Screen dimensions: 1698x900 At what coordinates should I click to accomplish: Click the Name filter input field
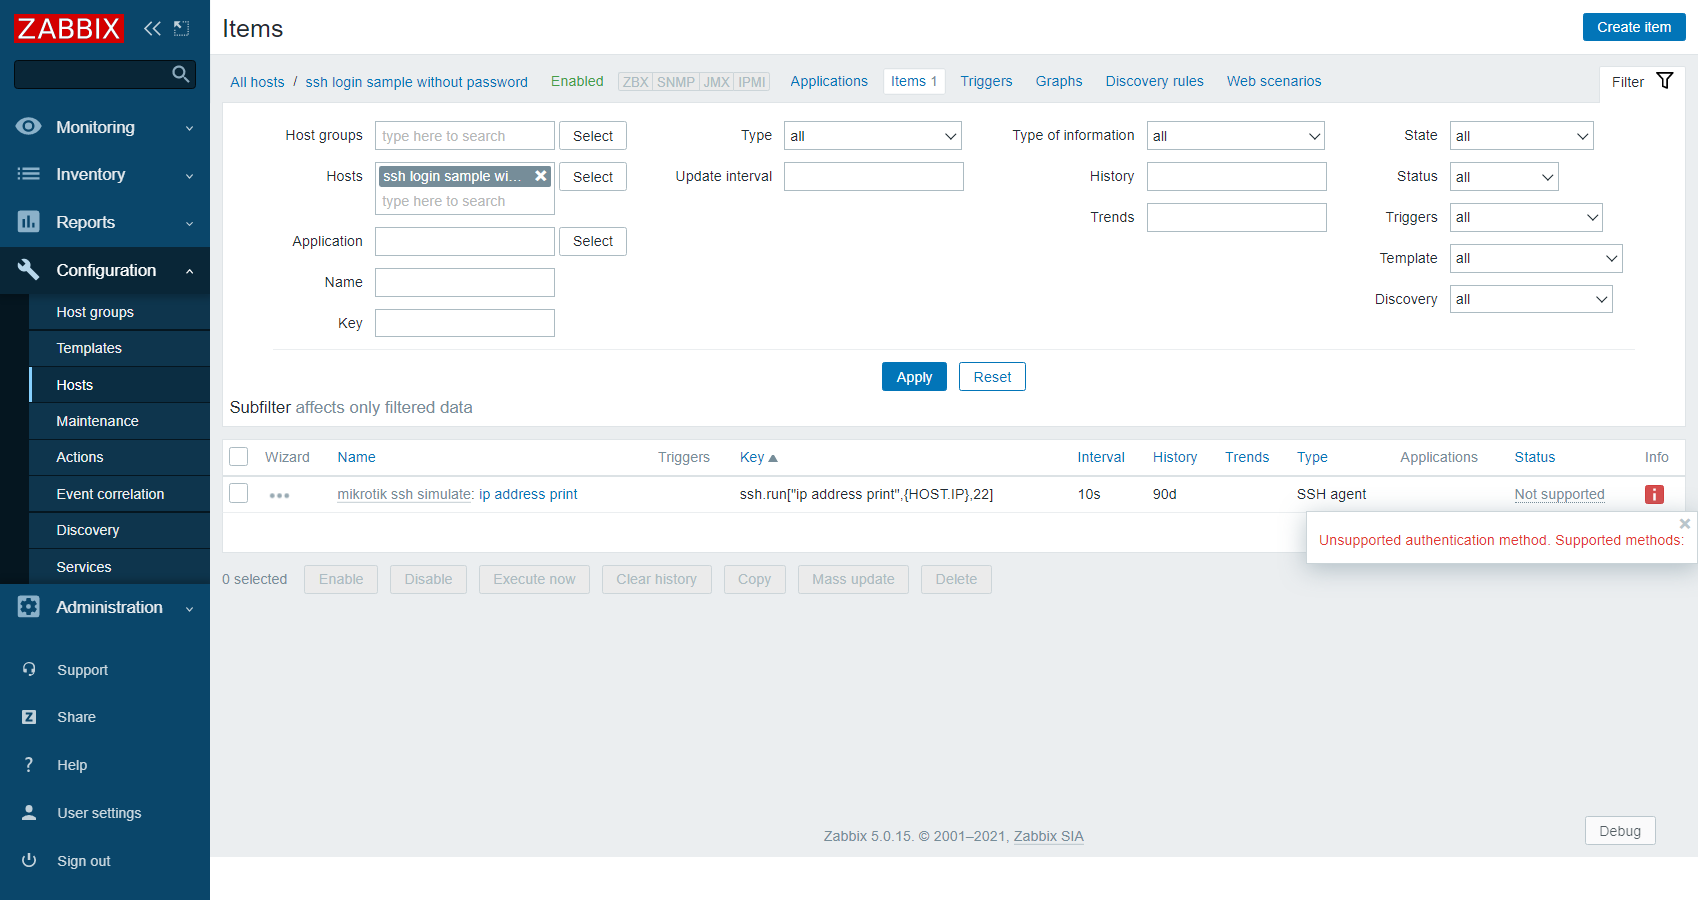point(465,282)
